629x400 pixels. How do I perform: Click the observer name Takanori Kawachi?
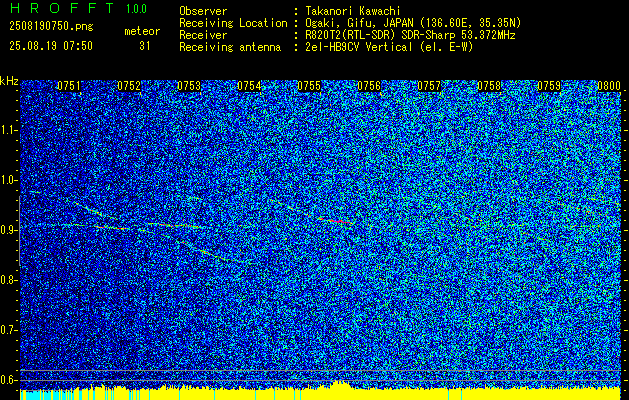(x=353, y=11)
